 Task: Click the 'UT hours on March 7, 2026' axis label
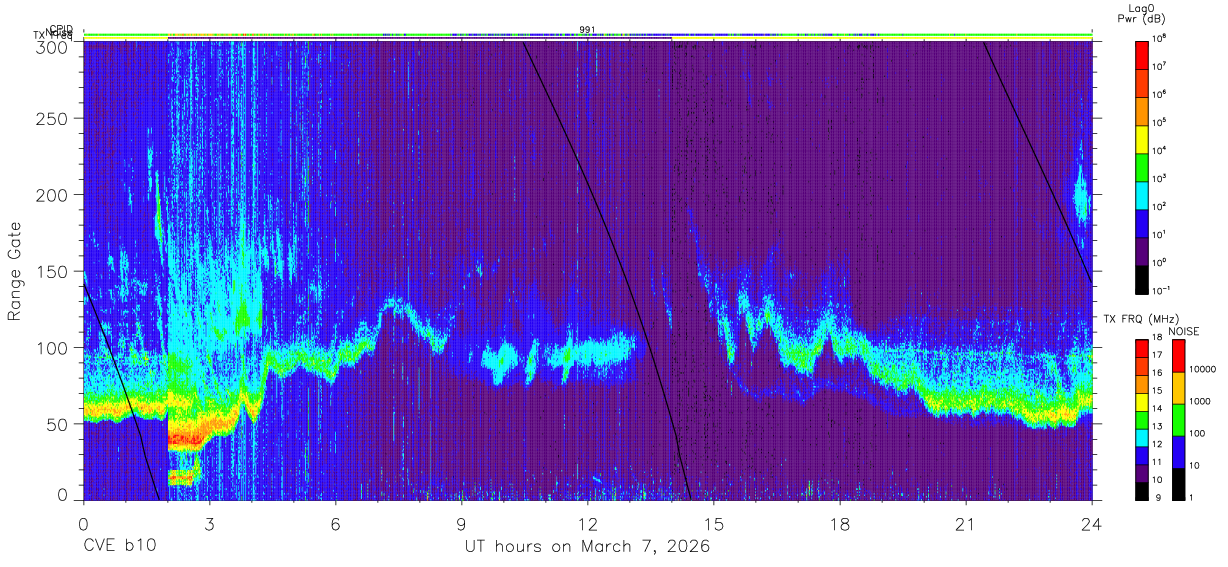(x=587, y=547)
